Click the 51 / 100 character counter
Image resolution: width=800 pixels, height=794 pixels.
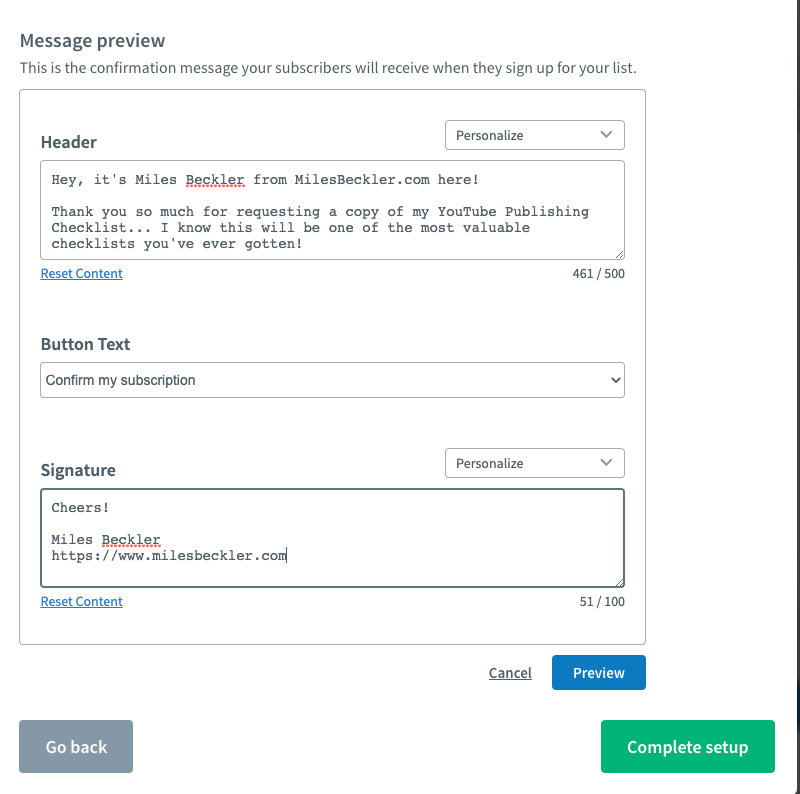(x=602, y=601)
